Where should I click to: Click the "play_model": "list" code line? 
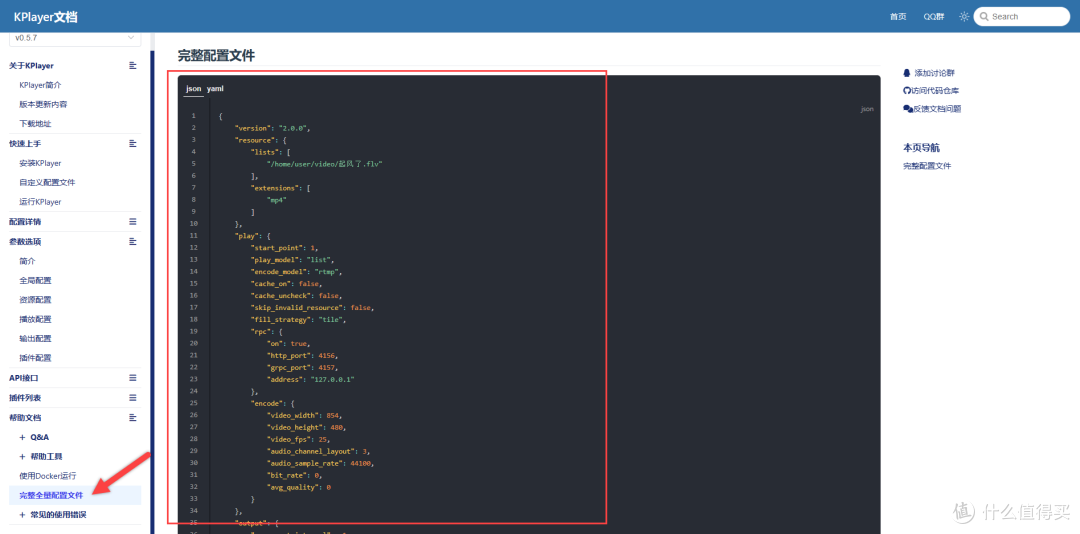293,259
